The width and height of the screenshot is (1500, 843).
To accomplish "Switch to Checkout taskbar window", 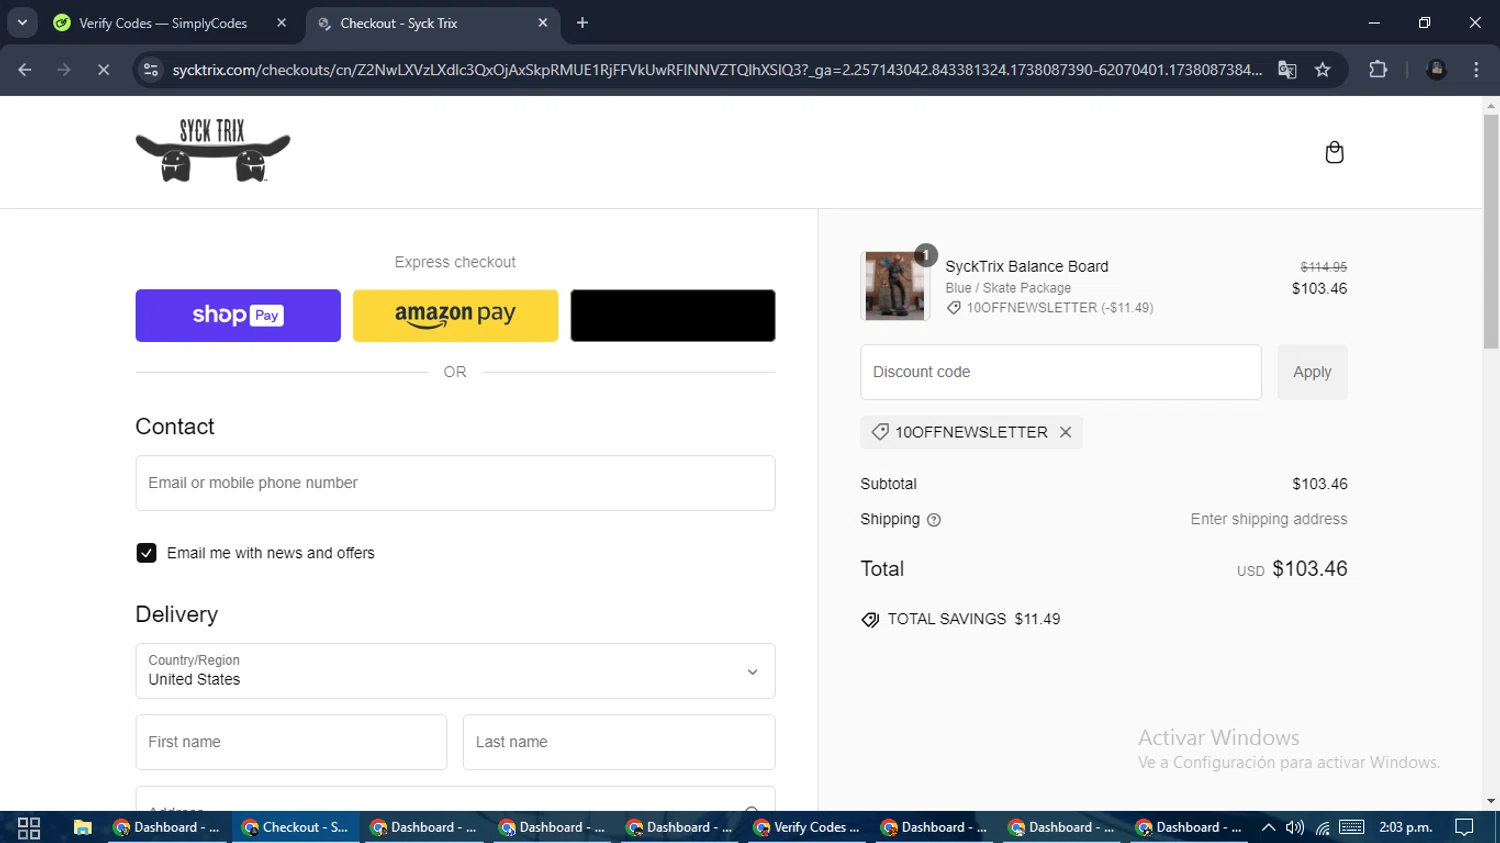I will click(x=296, y=828).
